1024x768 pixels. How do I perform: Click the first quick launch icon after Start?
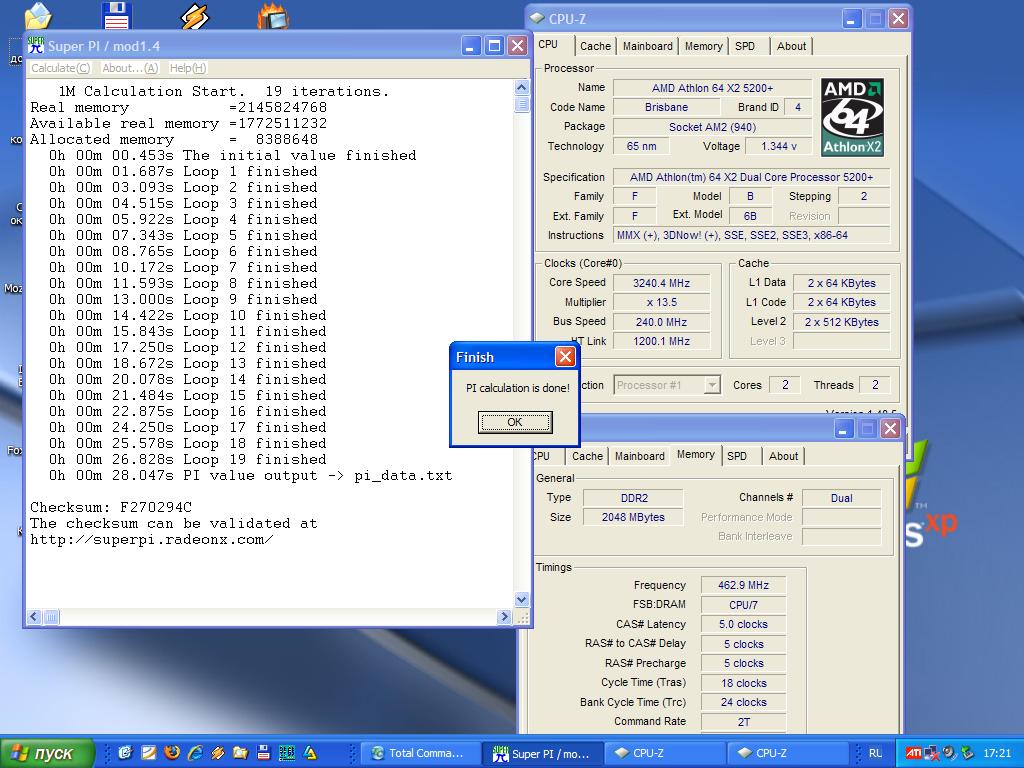[x=125, y=752]
